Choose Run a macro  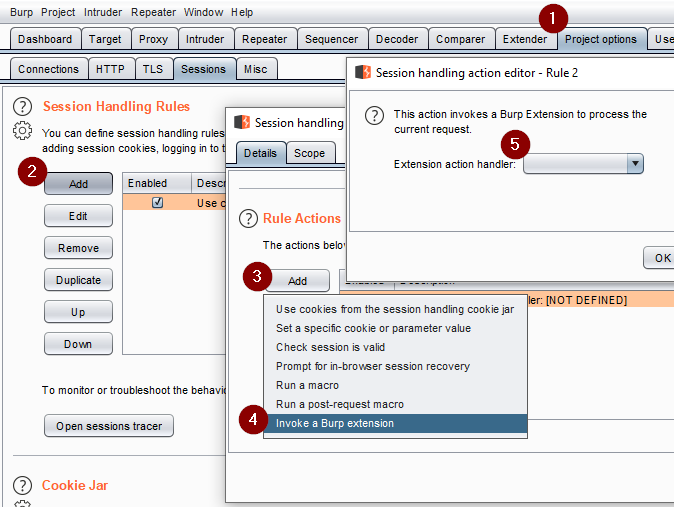[395, 385]
